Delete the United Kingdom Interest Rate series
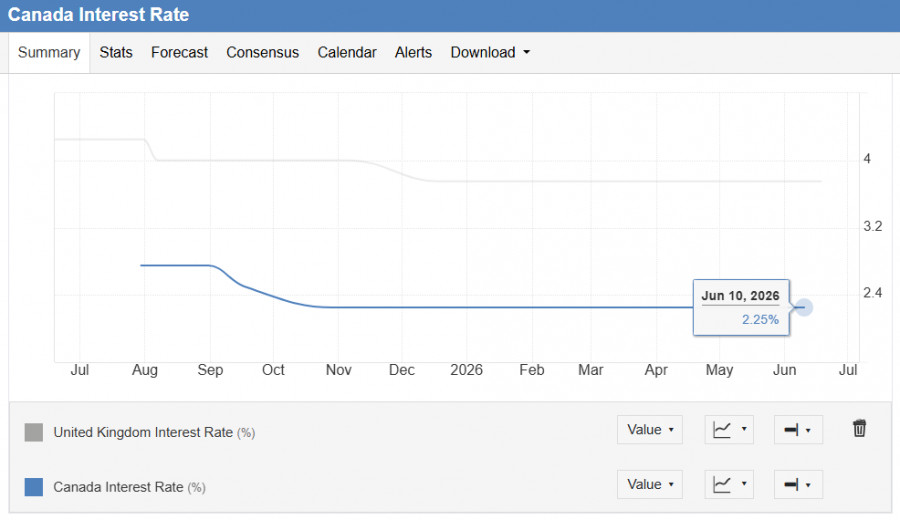Image resolution: width=900 pixels, height=520 pixels. coord(859,429)
